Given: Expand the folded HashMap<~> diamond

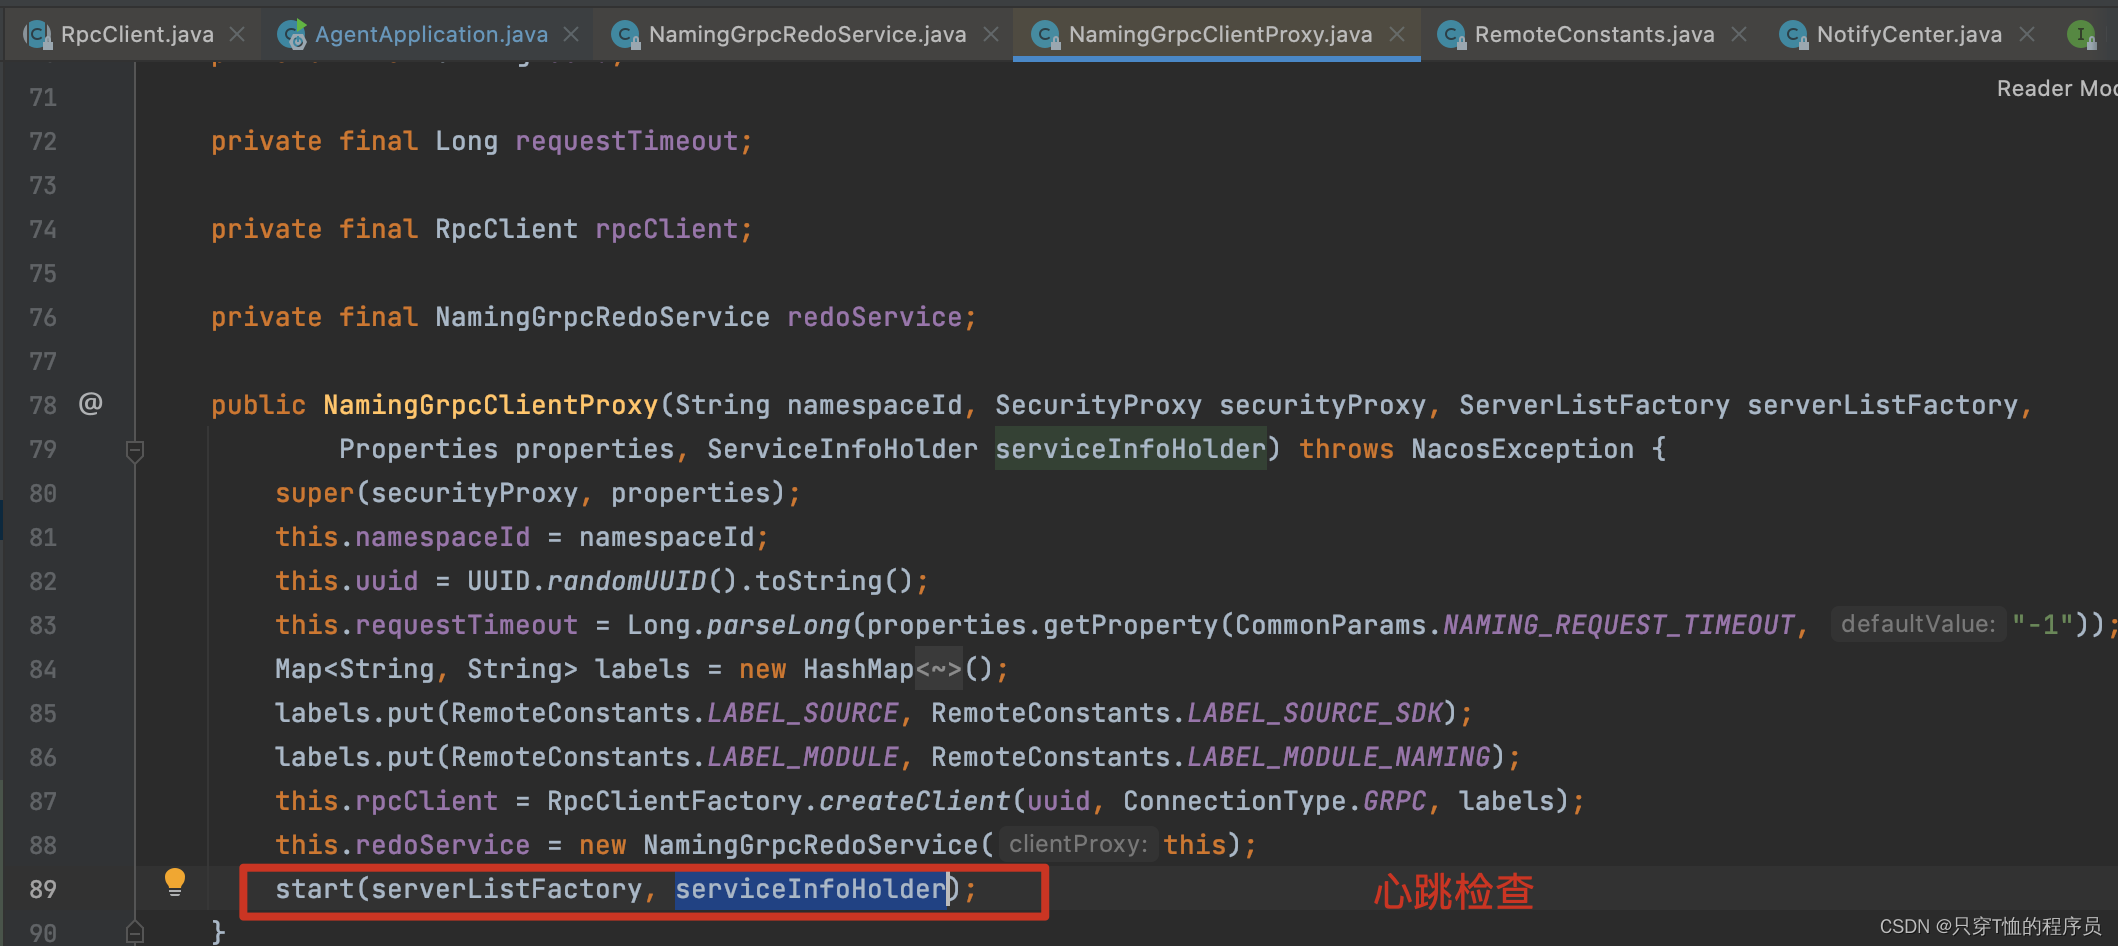Looking at the screenshot, I should [x=939, y=669].
